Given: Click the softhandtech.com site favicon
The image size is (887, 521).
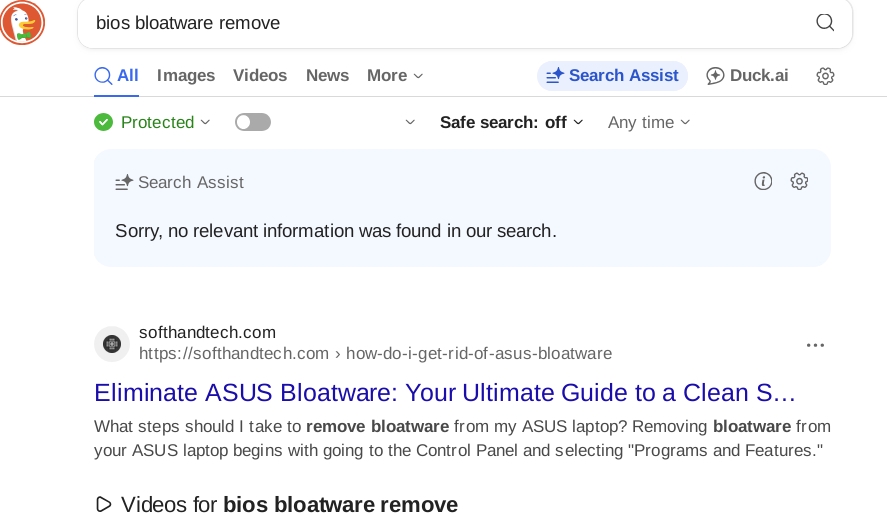Looking at the screenshot, I should pos(112,343).
